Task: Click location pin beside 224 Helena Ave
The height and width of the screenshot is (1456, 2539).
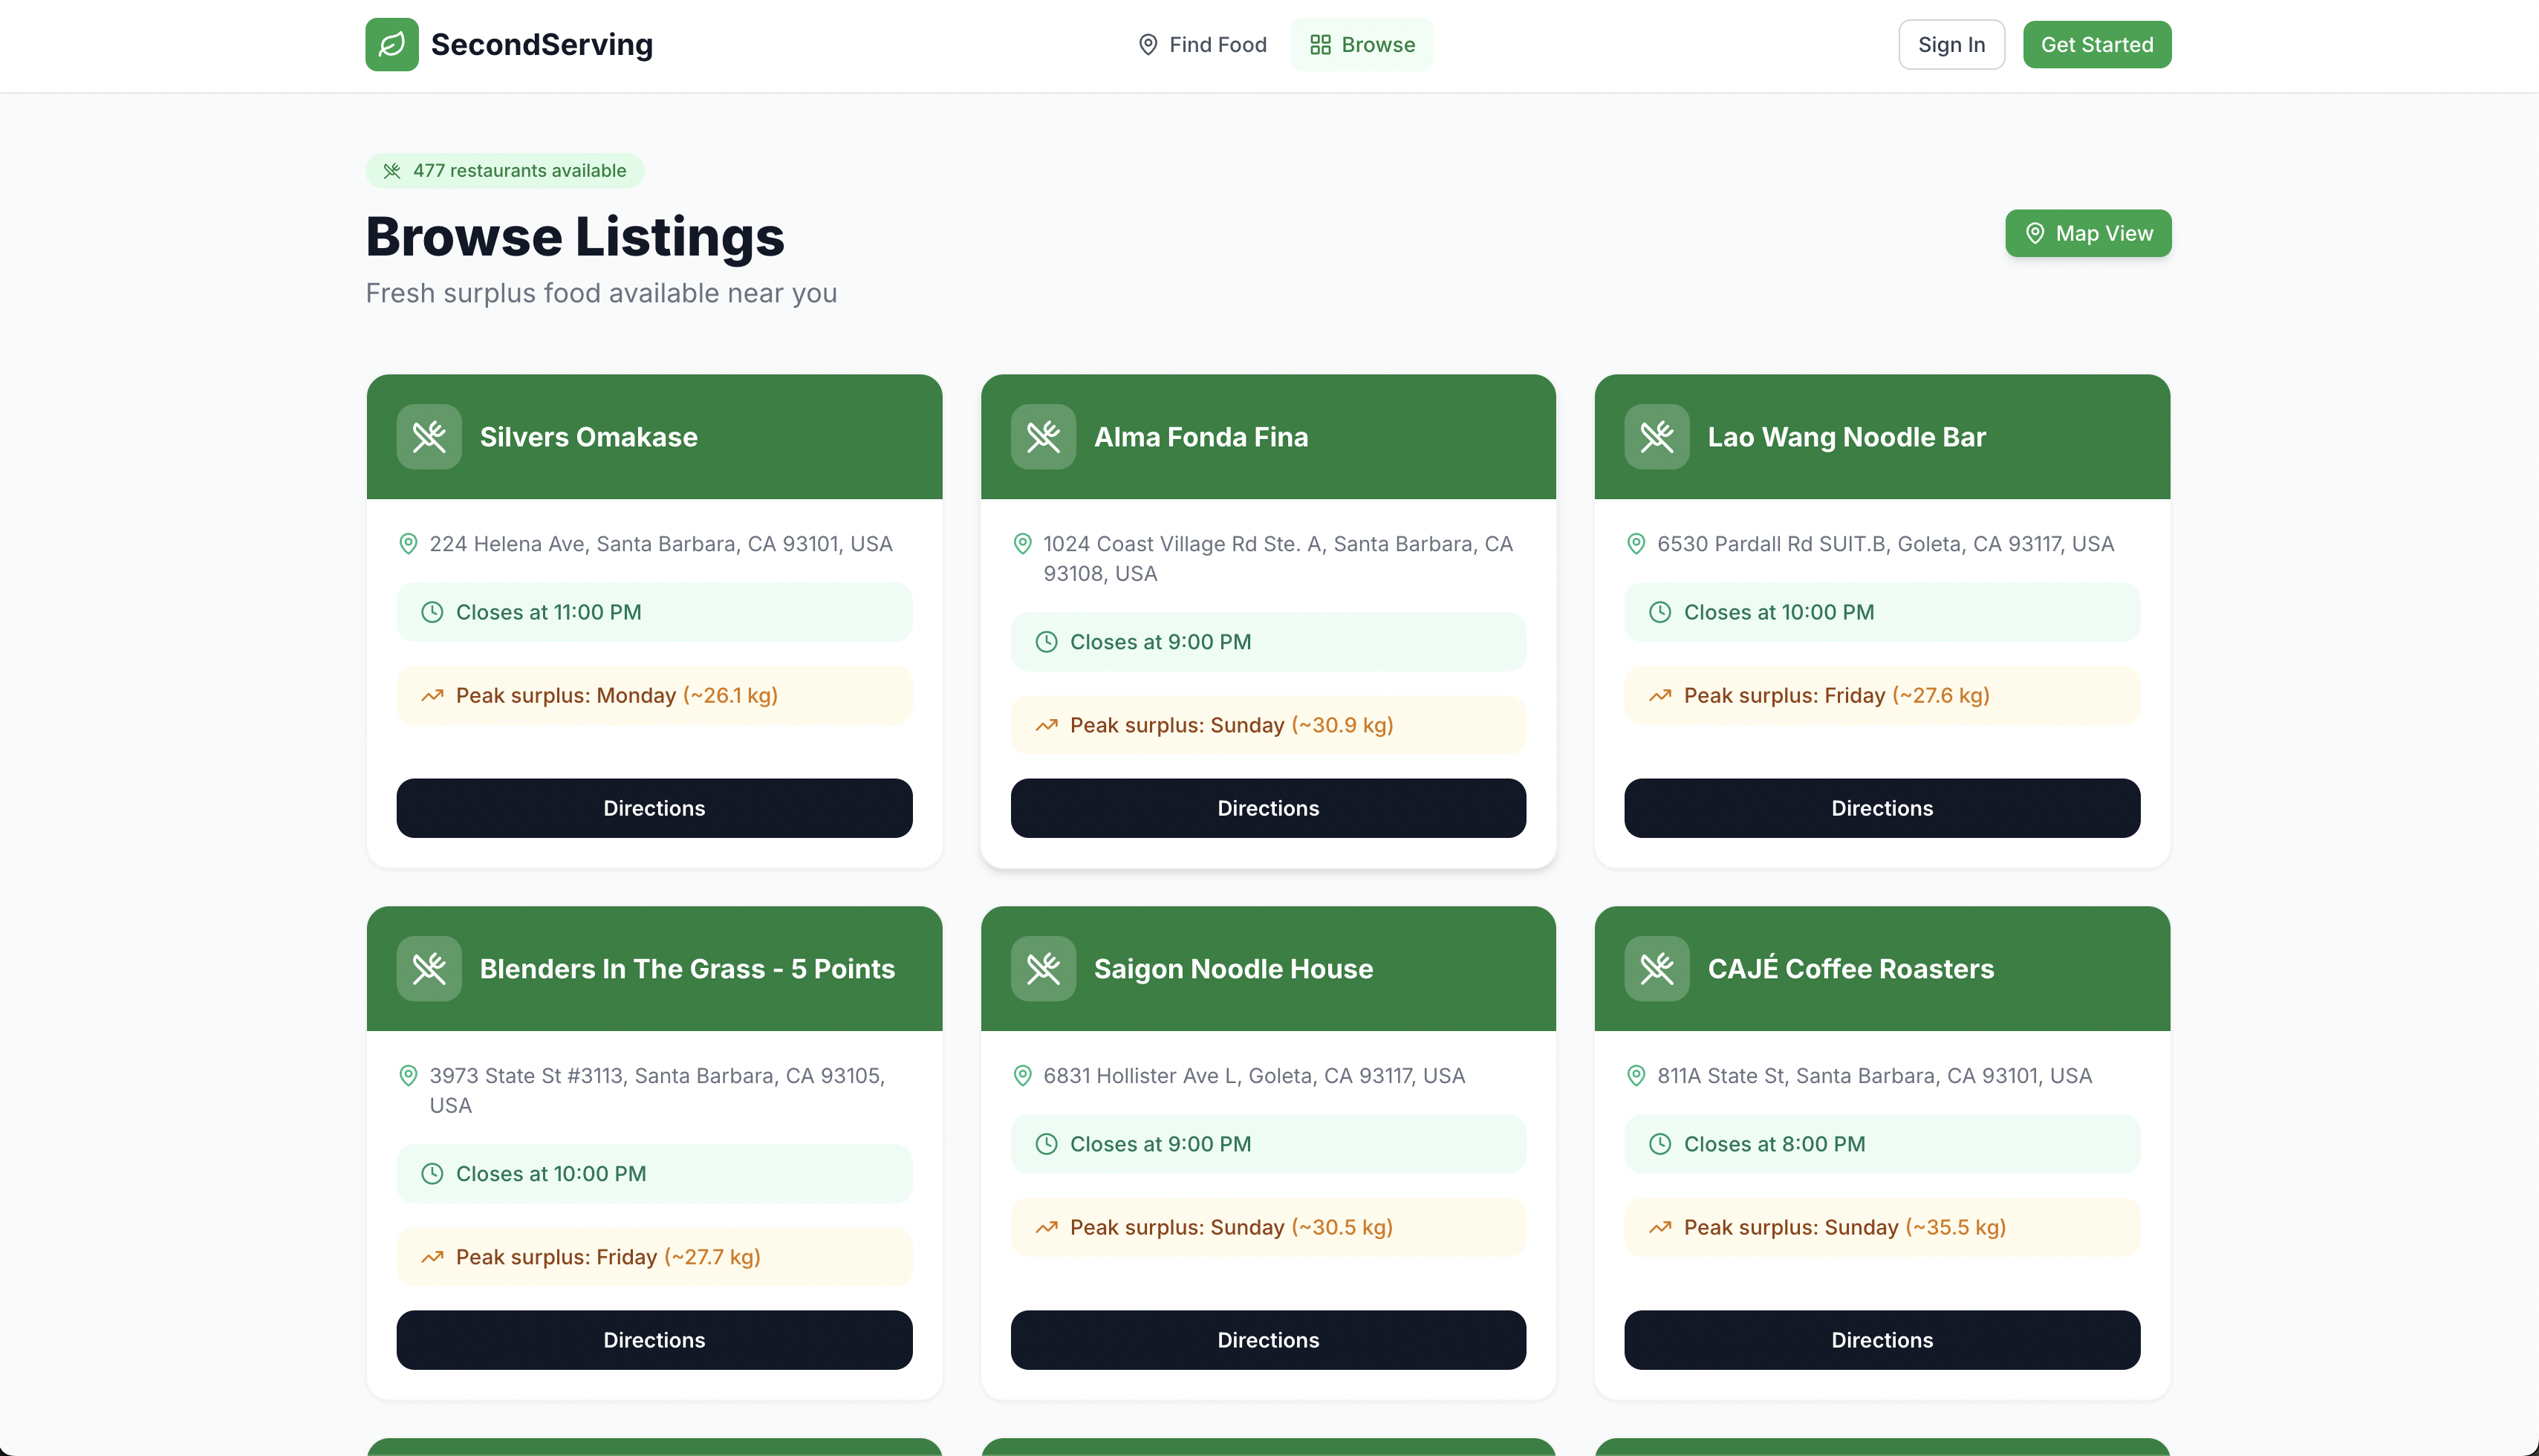Action: (408, 544)
